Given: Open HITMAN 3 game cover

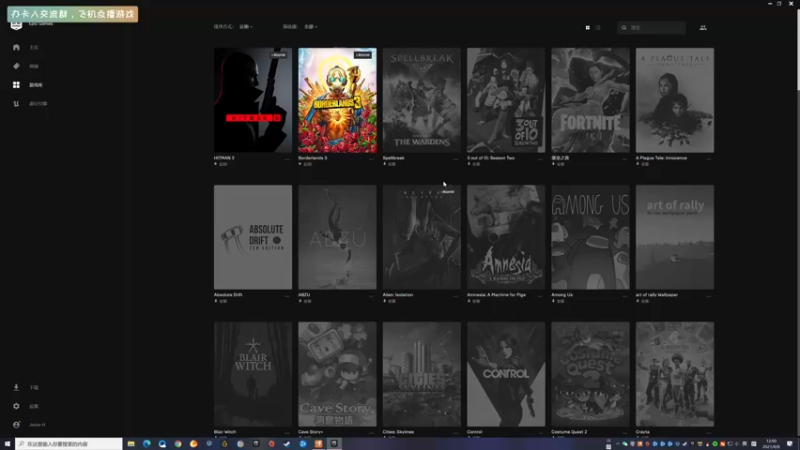Looking at the screenshot, I should 253,100.
